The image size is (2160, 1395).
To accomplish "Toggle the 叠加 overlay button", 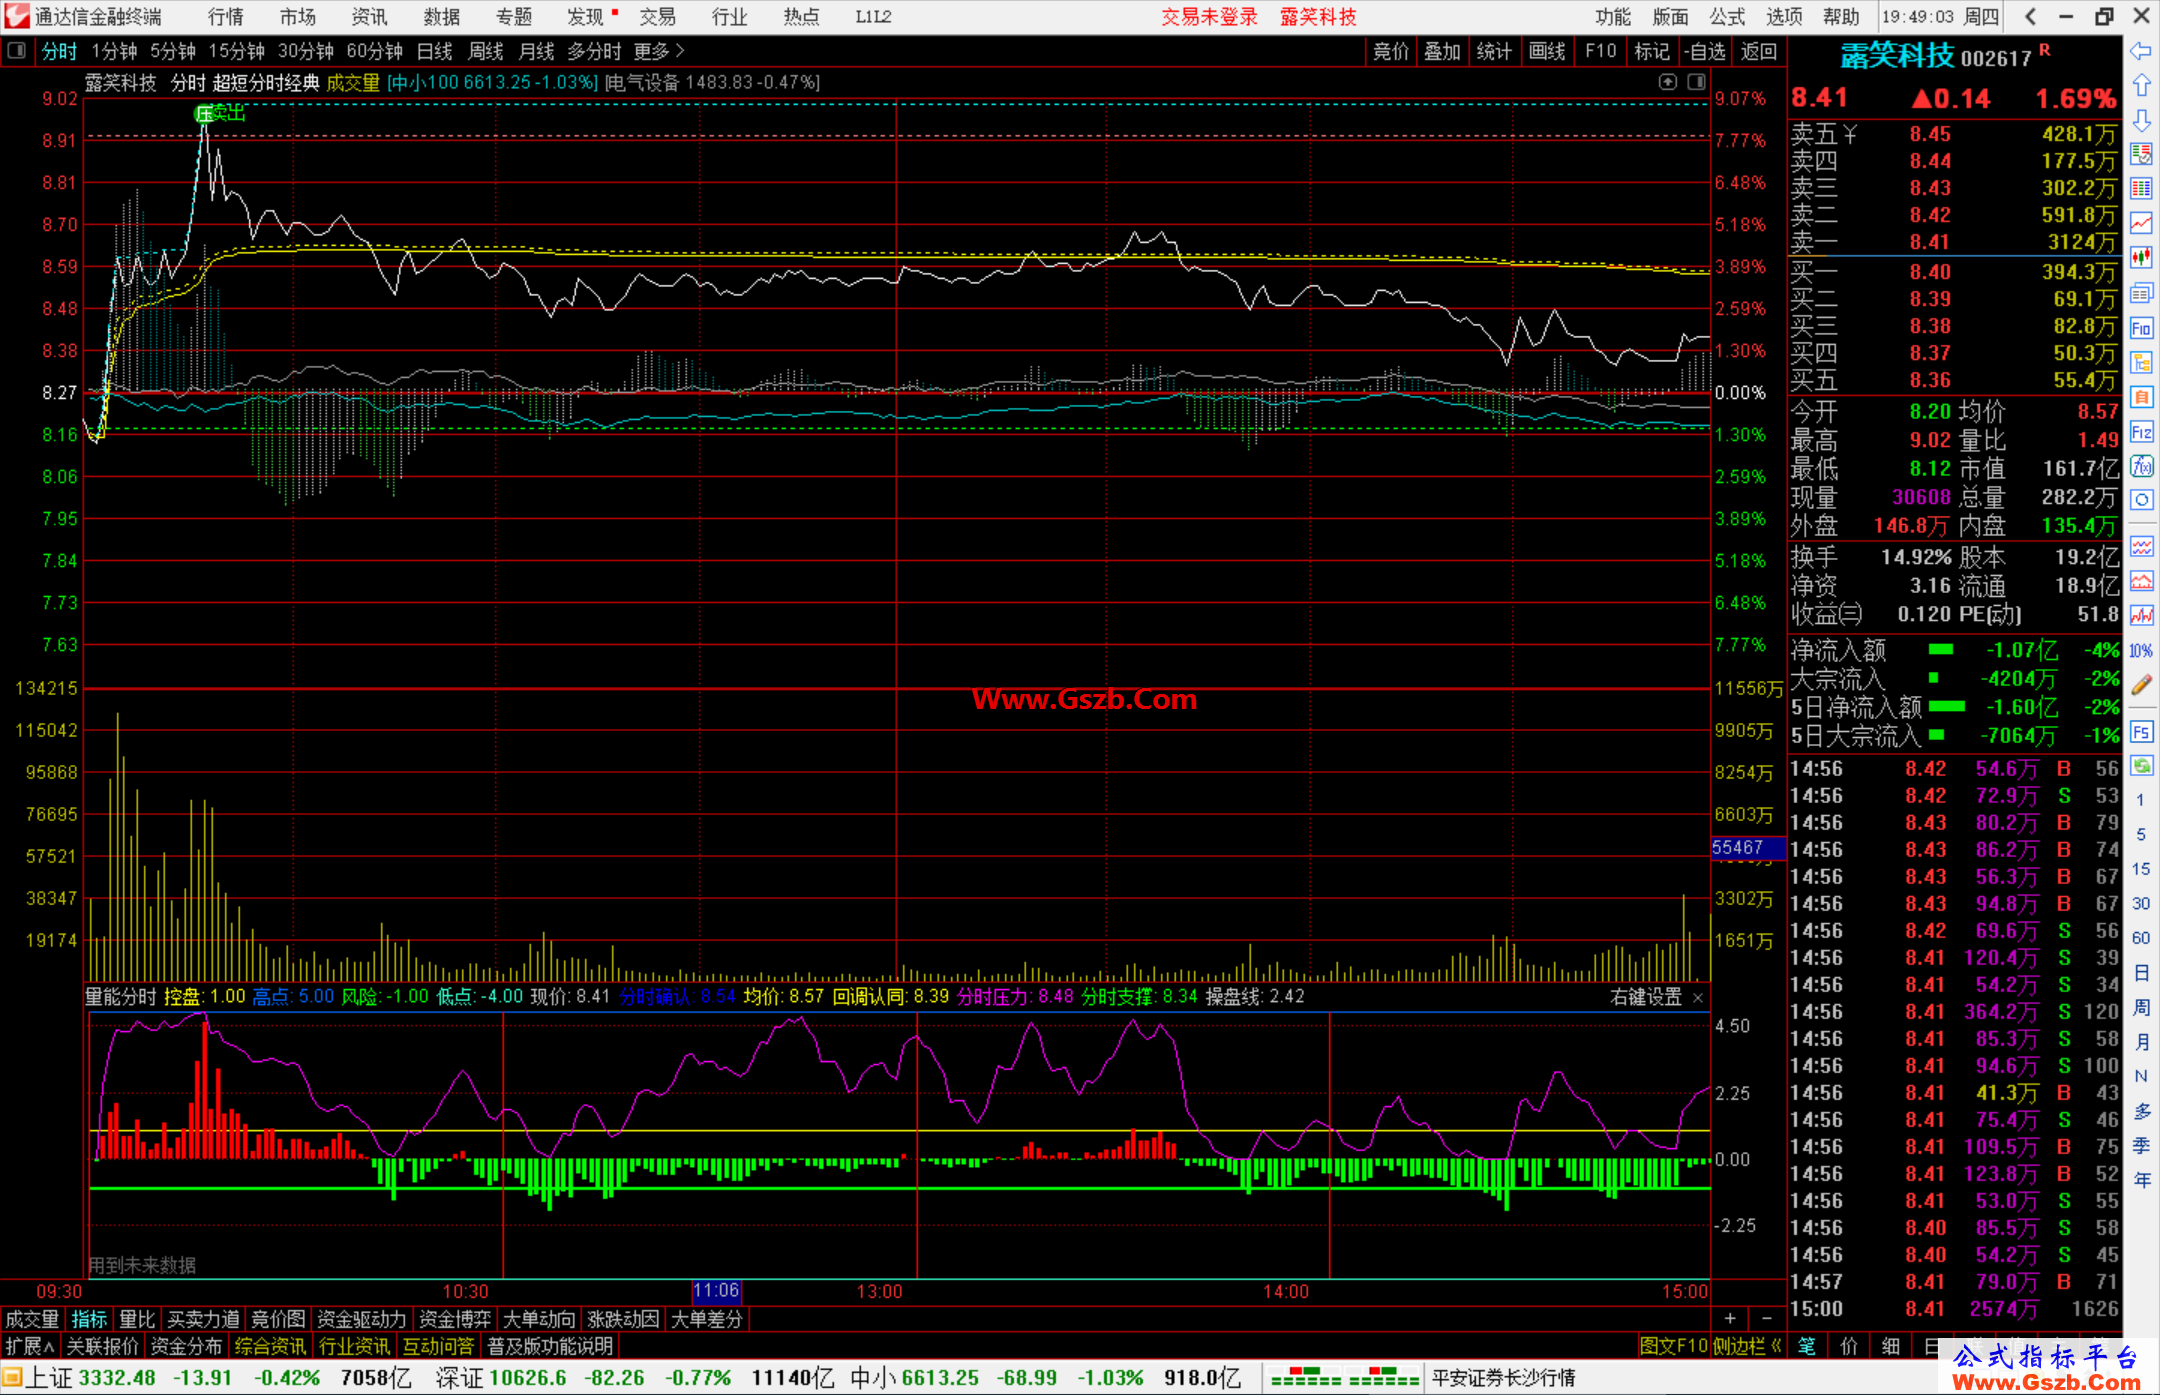I will tap(1442, 51).
